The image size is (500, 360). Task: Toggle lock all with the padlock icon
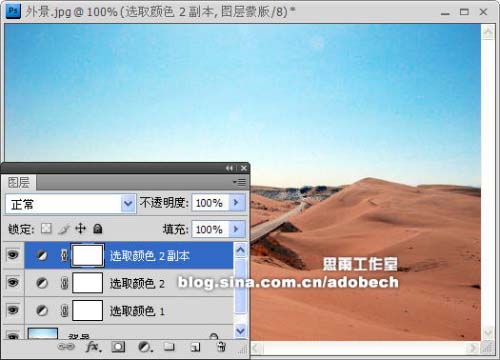(98, 229)
